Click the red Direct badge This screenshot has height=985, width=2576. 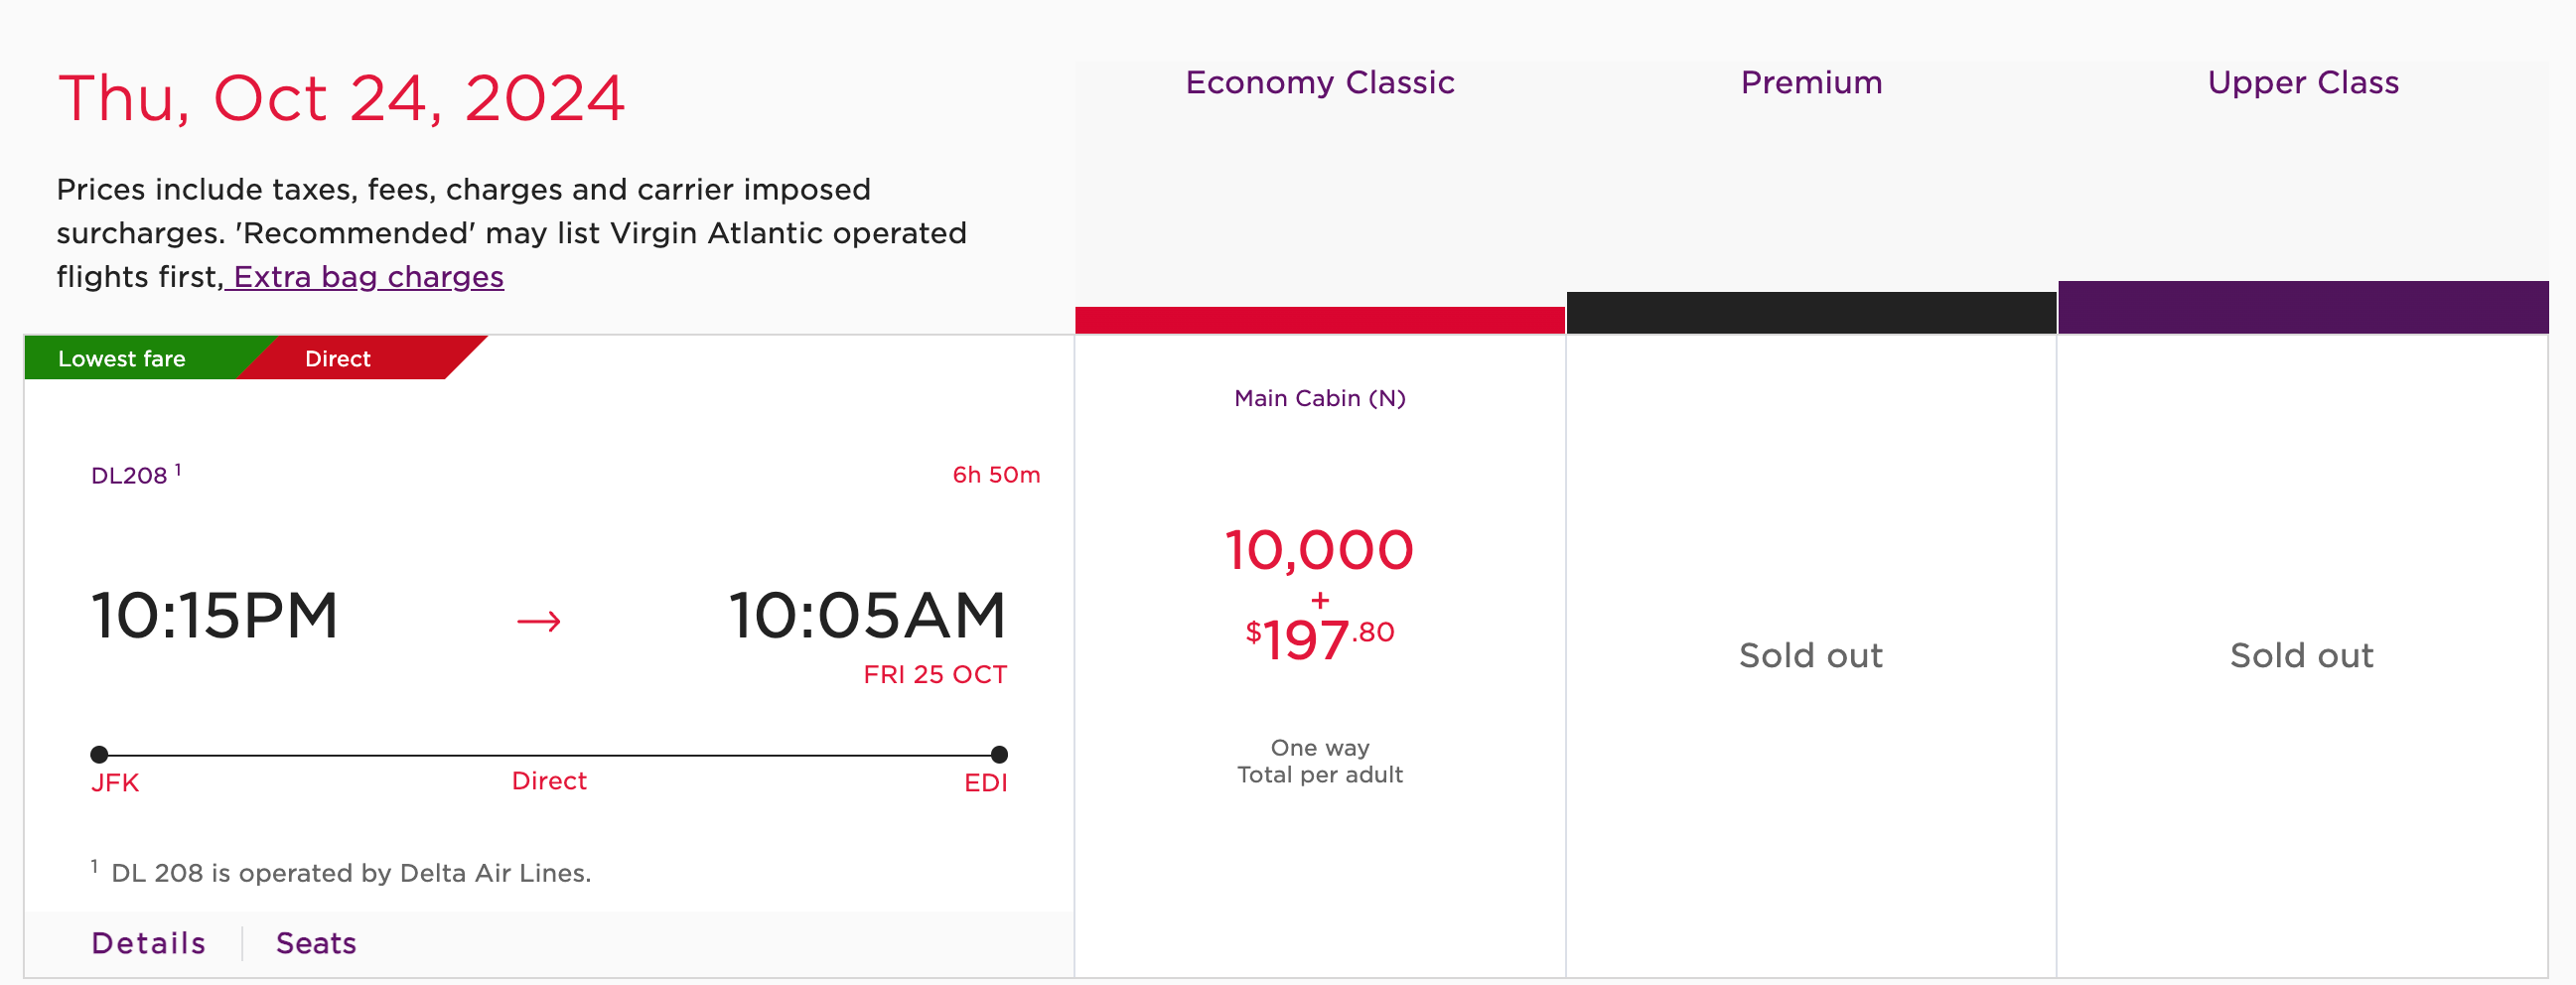coord(338,359)
